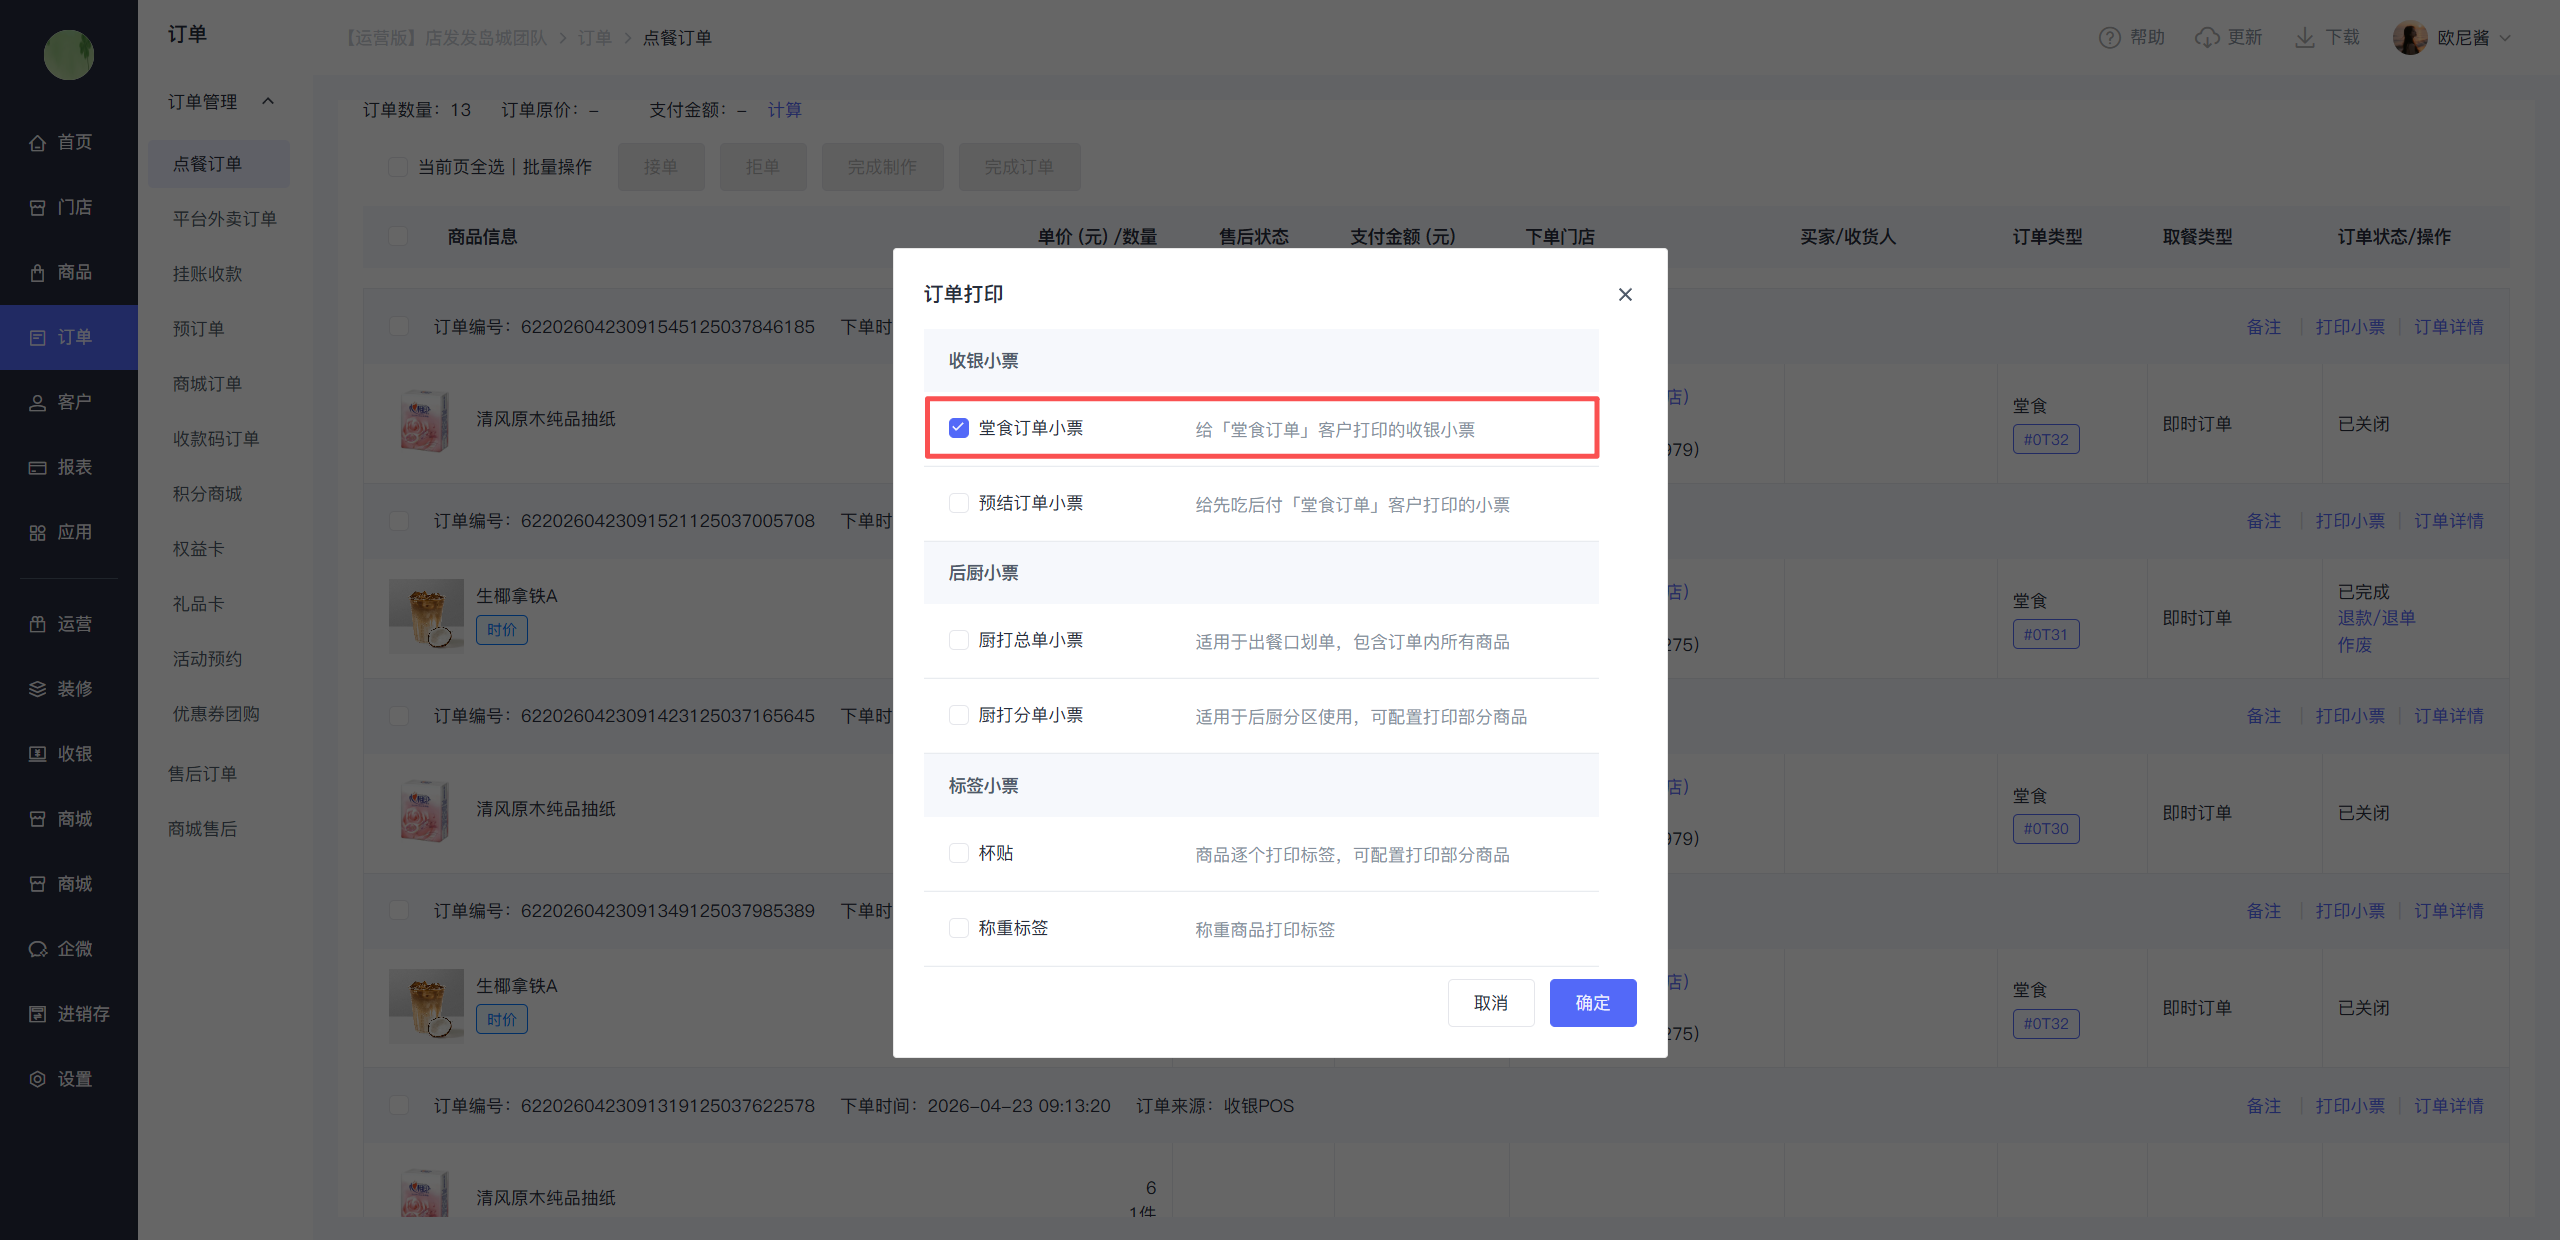
Task: Click the 客户 person icon
Action: click(37, 403)
